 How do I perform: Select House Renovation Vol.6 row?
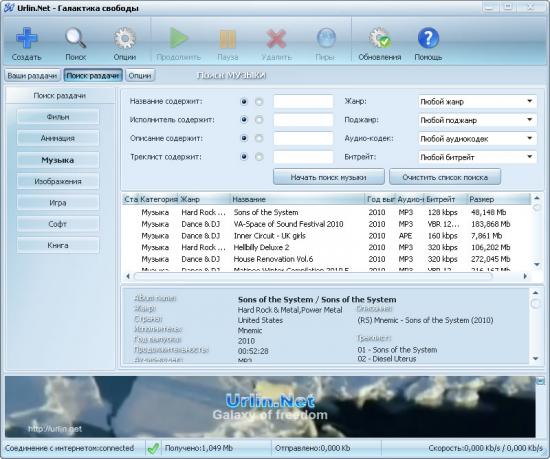(x=326, y=259)
